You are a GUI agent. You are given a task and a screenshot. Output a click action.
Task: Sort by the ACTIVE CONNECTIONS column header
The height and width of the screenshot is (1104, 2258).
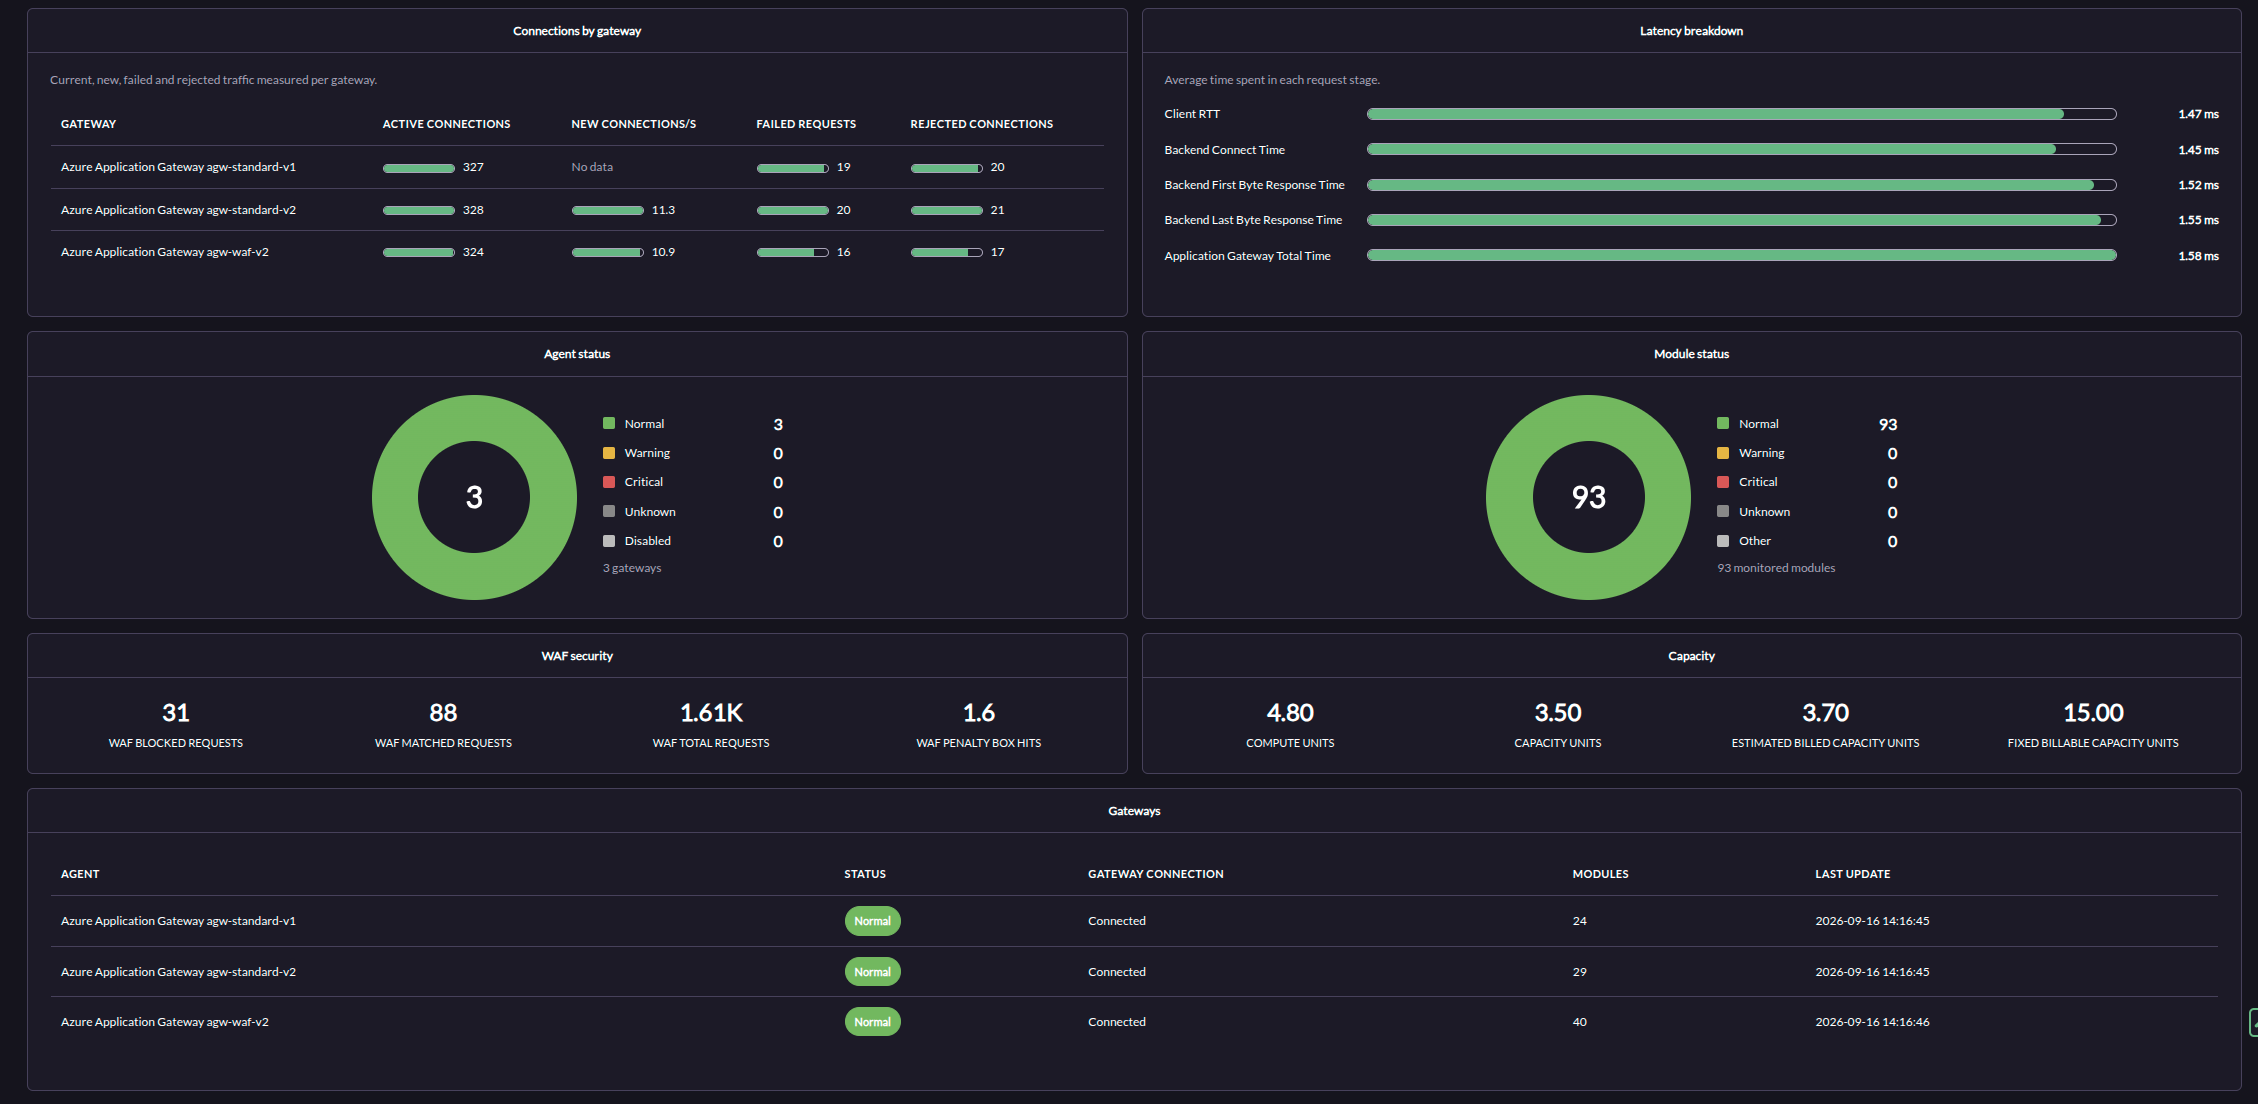[446, 124]
